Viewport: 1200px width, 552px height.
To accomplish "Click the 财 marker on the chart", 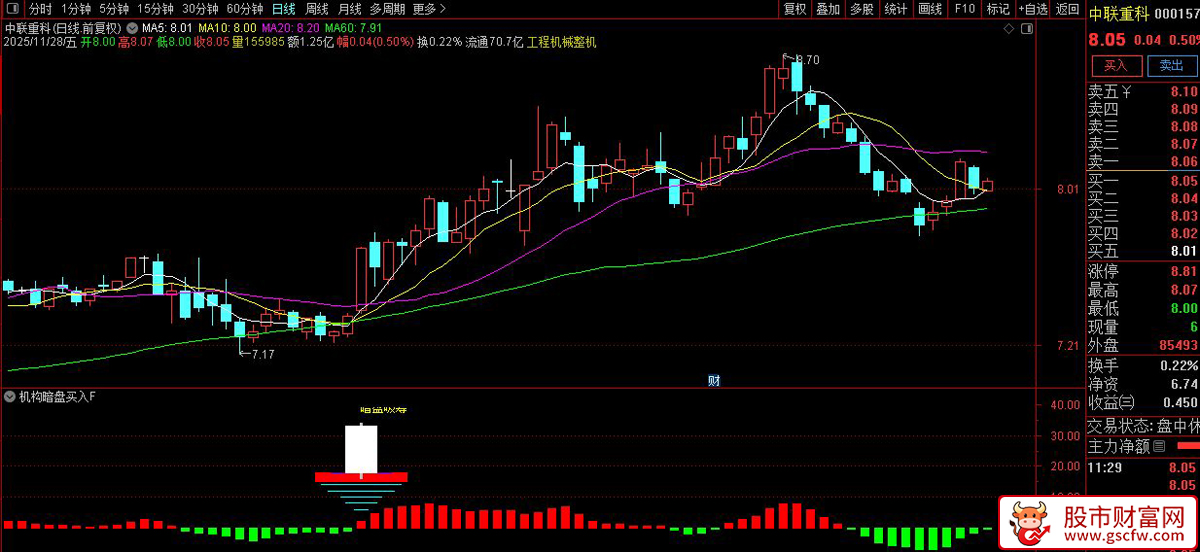I will 714,380.
